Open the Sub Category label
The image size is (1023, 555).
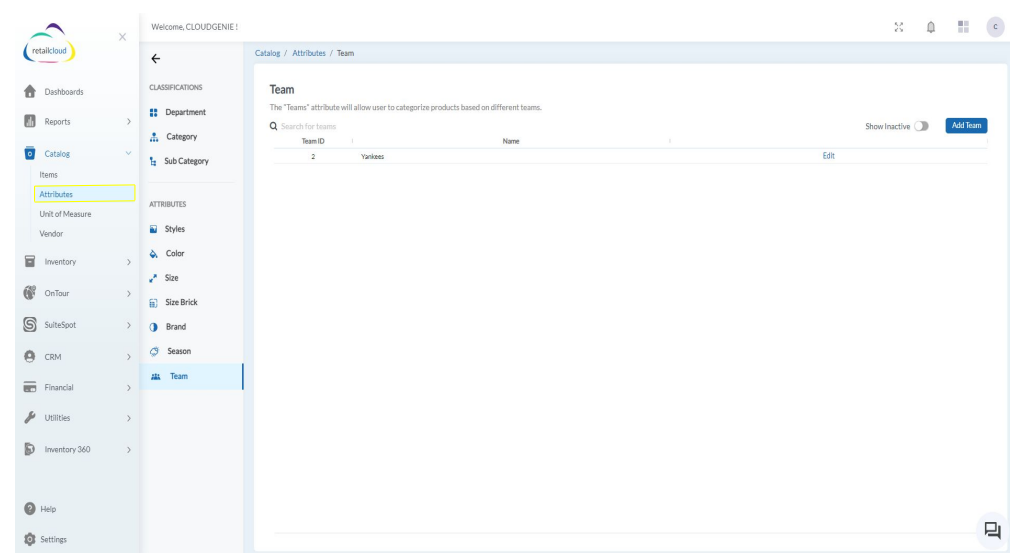coord(187,161)
